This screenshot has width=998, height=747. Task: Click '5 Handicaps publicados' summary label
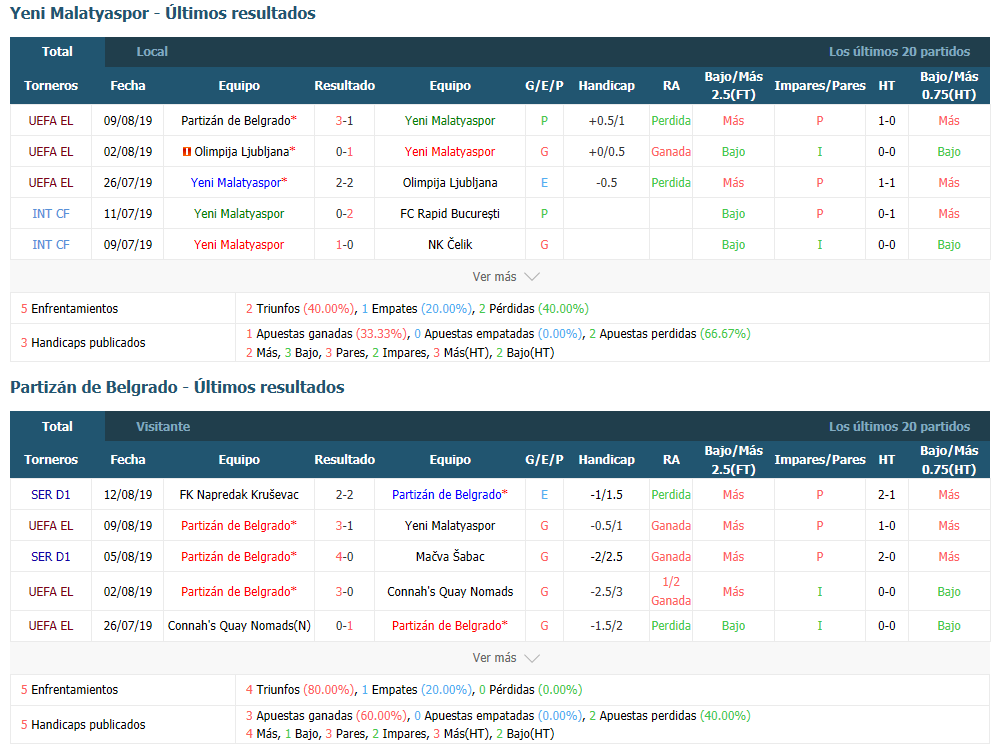point(83,724)
